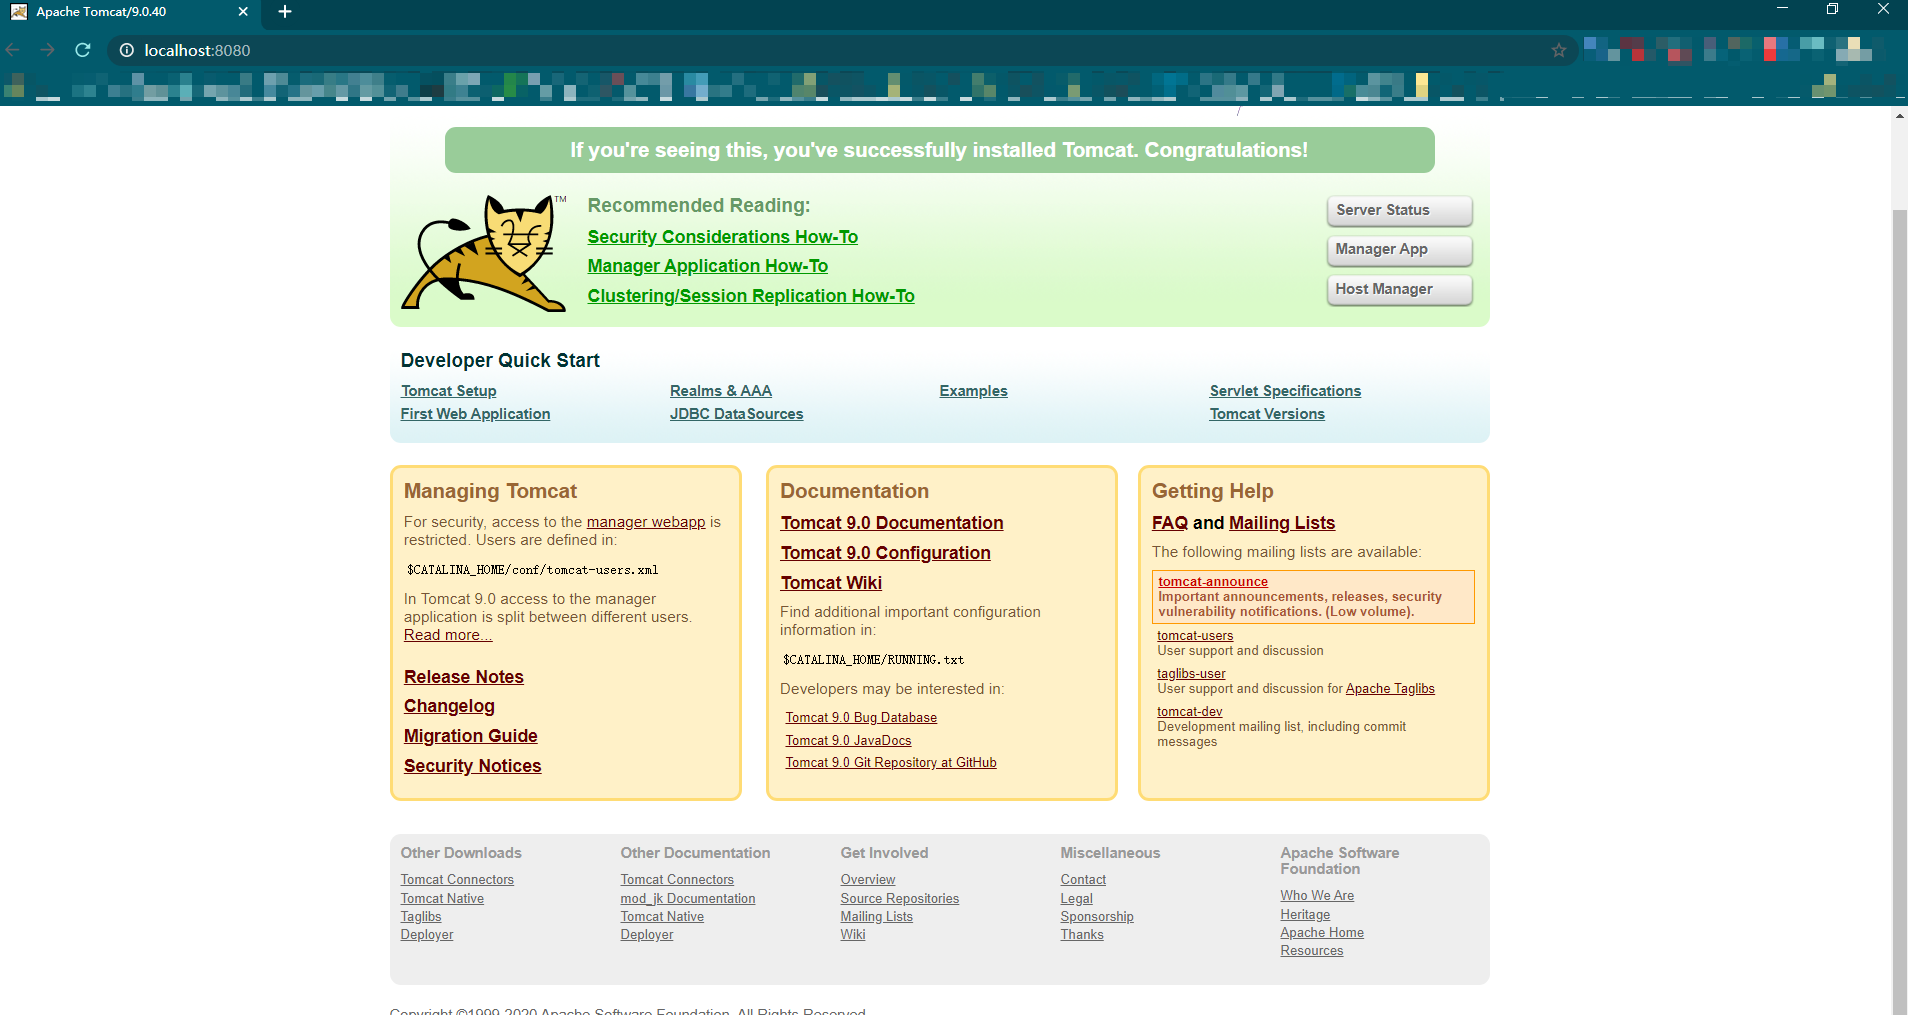Launch the Manager App
Viewport: 1908px width, 1015px height.
[x=1400, y=250]
